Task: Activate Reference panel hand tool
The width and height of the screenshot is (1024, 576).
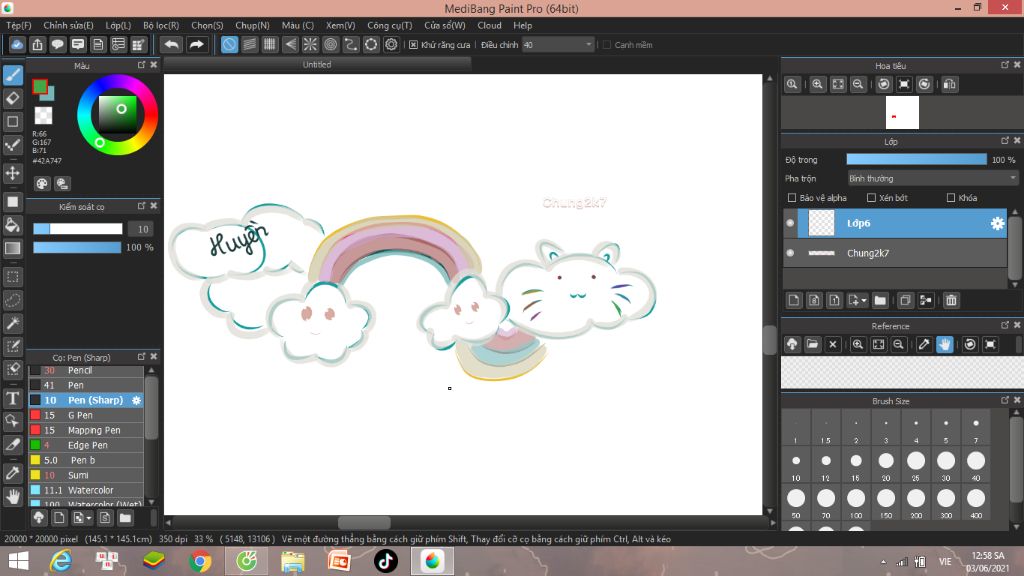Action: [x=944, y=344]
